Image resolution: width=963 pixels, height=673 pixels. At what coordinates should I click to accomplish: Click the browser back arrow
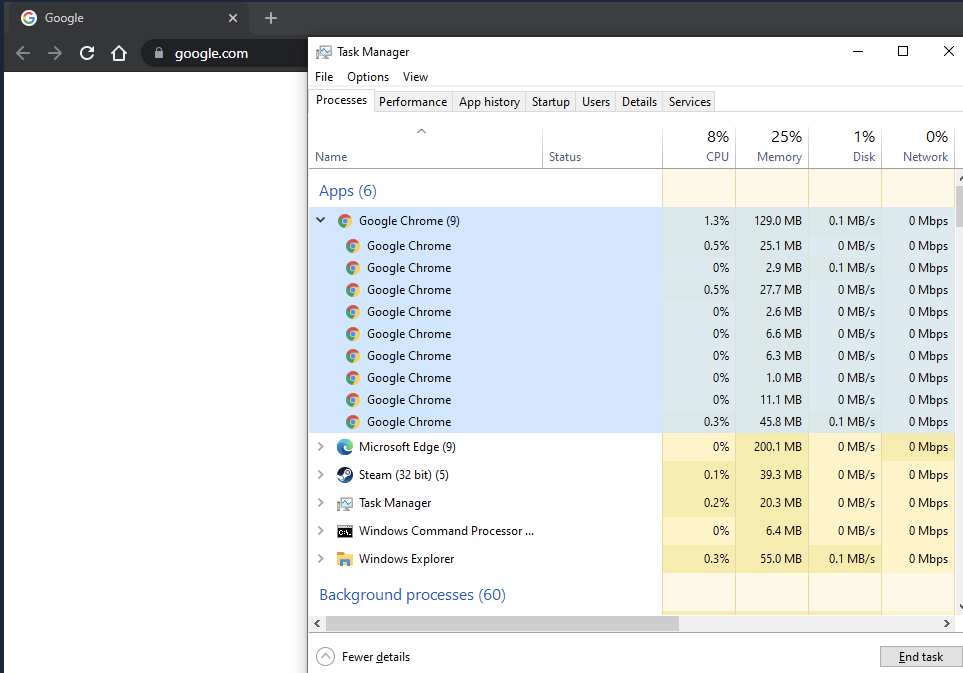tap(23, 53)
